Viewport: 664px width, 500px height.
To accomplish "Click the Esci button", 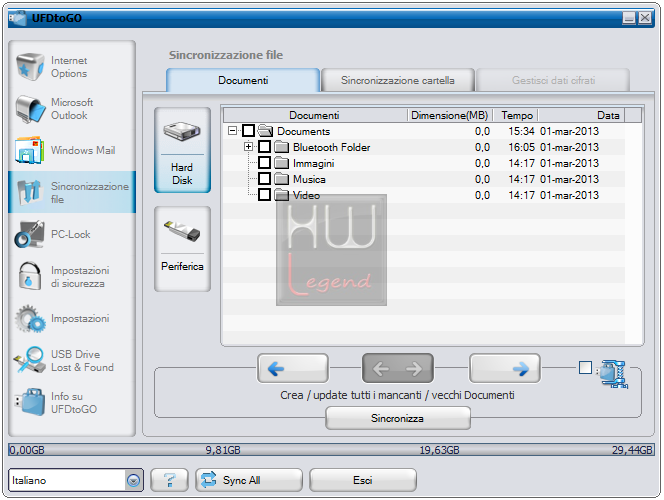I will (363, 480).
